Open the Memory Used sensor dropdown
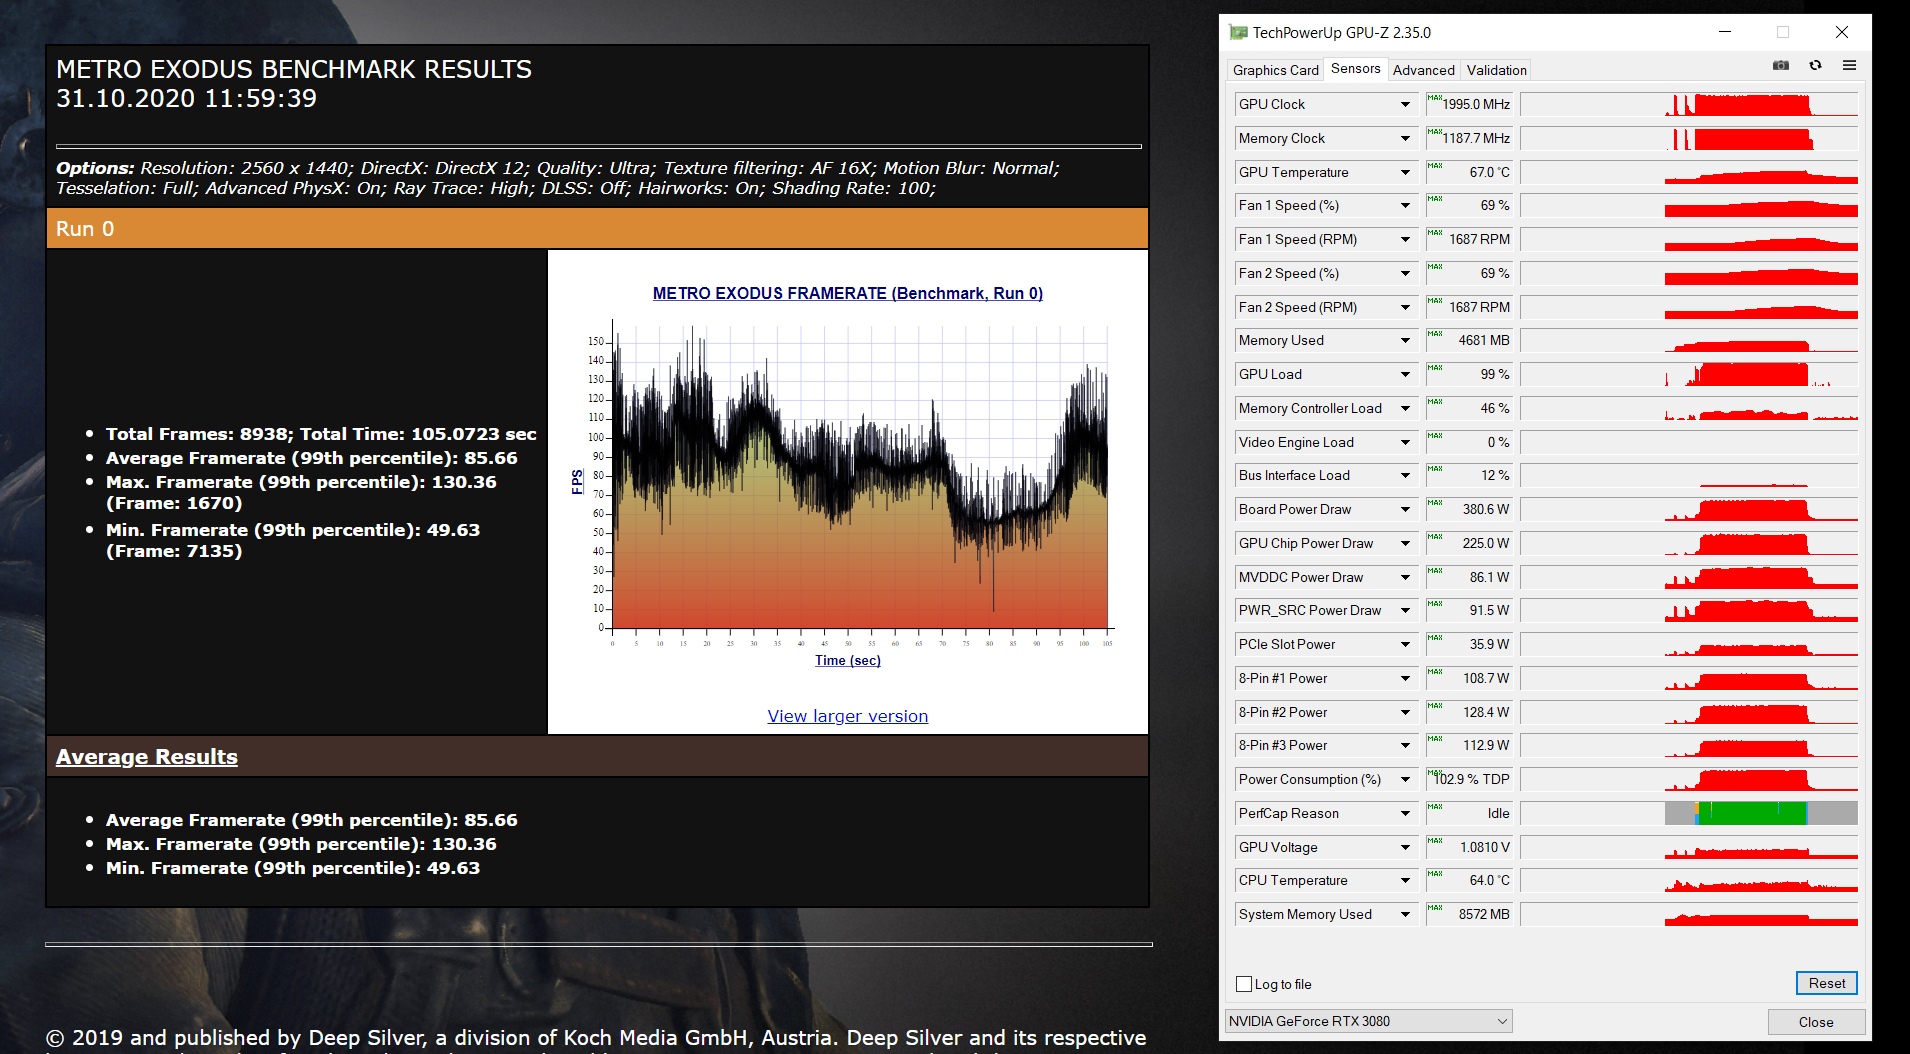This screenshot has width=1910, height=1054. pos(1405,340)
